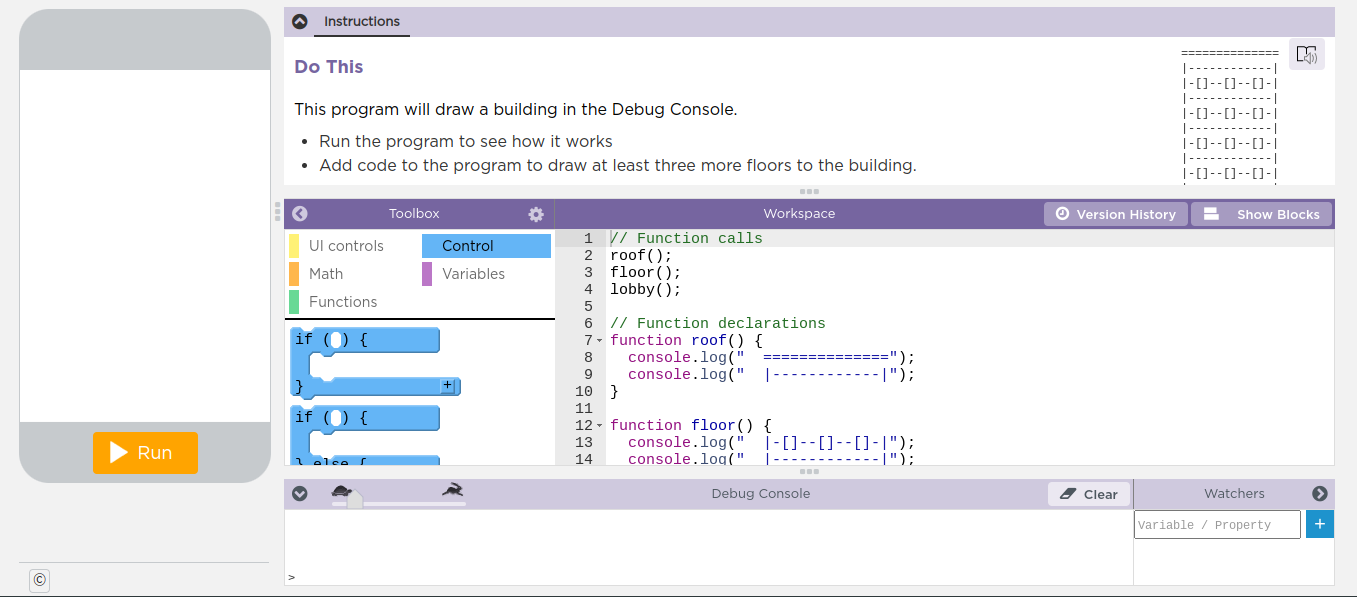Viewport: 1357px width, 597px height.
Task: Collapse the floor function on line 12
Action: click(x=597, y=425)
